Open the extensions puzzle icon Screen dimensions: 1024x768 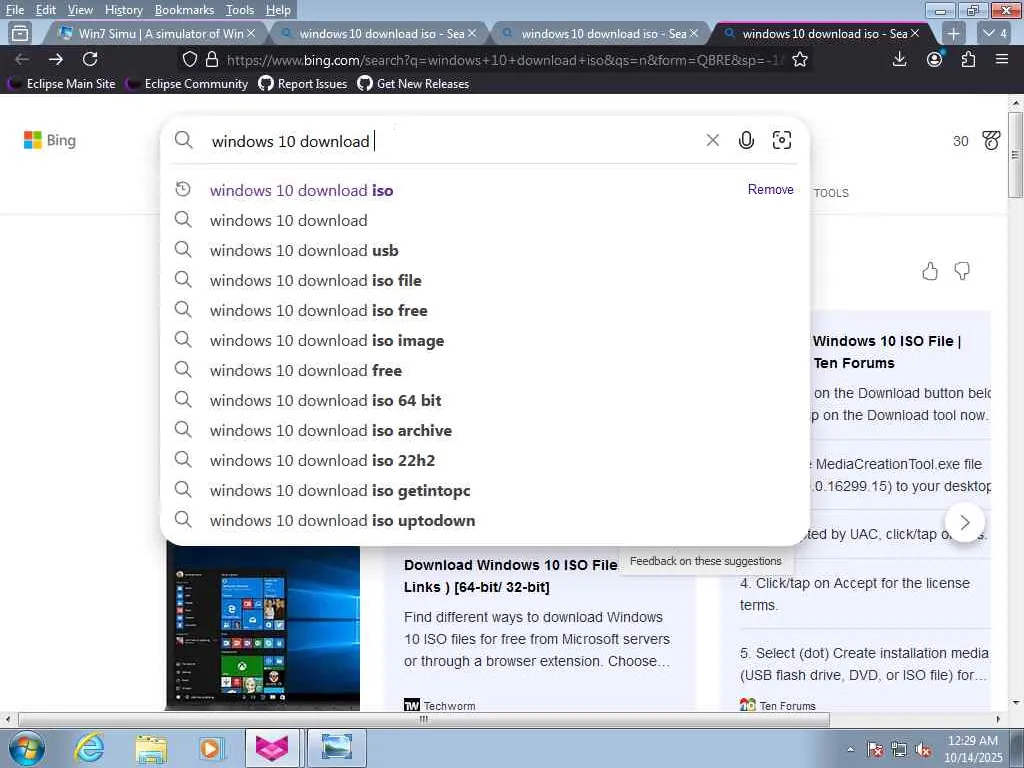point(968,59)
